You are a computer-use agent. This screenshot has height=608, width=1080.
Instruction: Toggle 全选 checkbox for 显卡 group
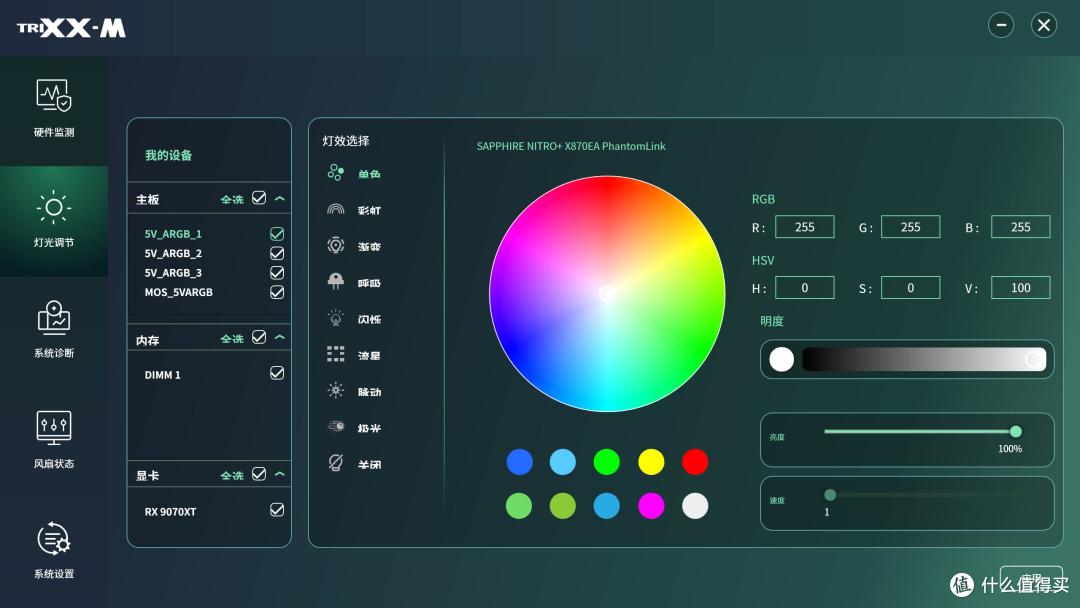[259, 474]
